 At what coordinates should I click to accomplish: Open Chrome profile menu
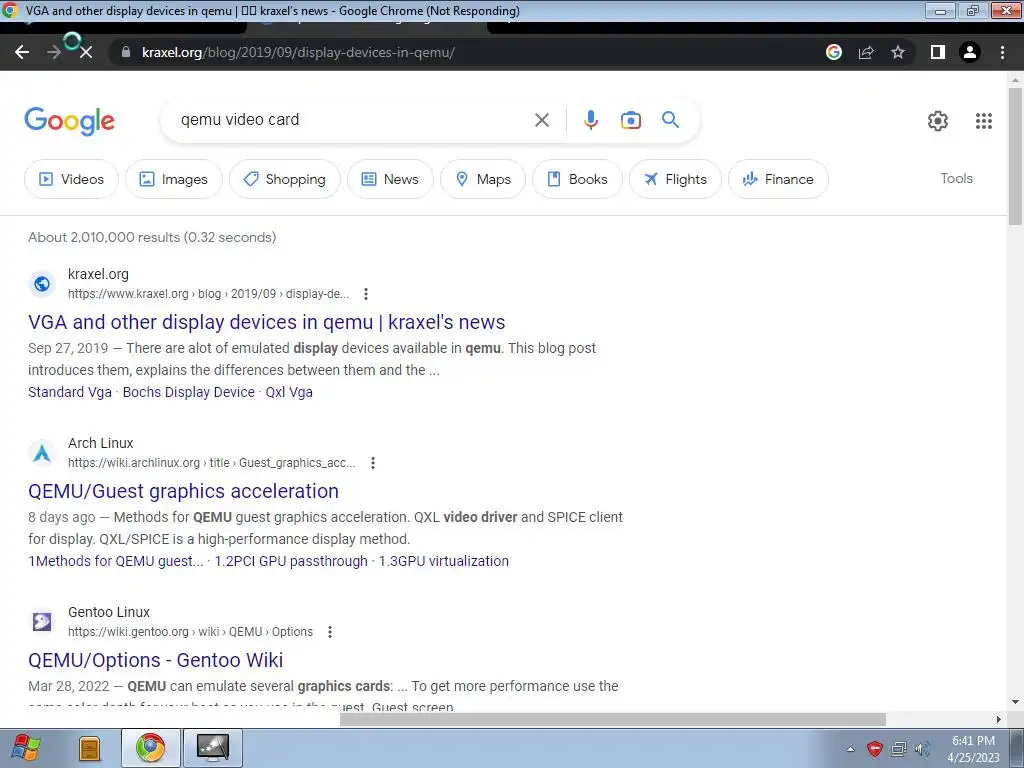[970, 52]
